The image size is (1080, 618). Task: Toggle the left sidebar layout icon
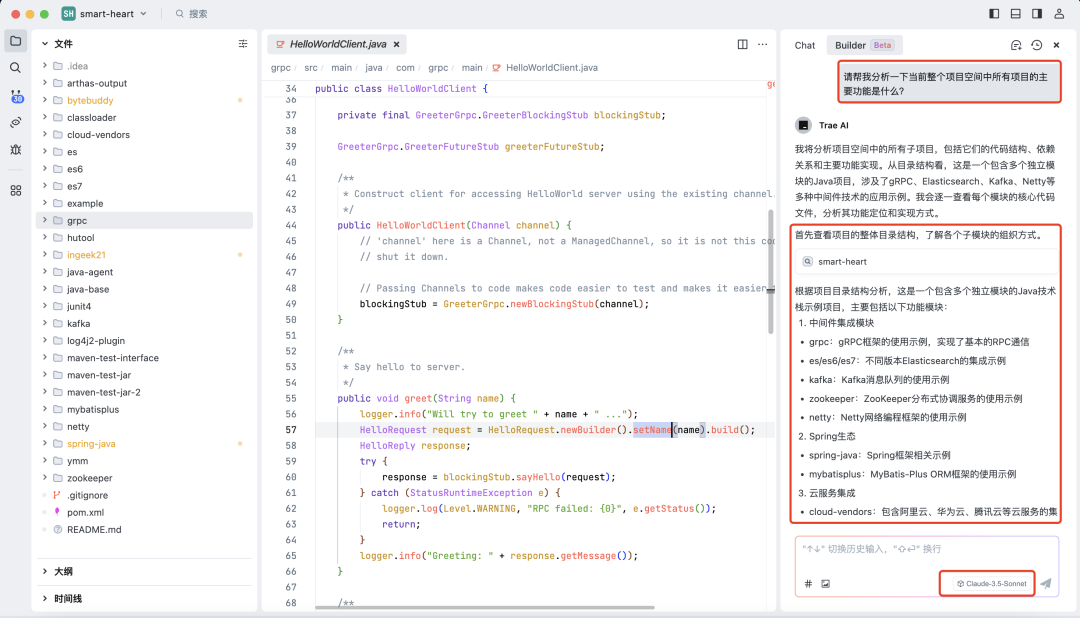(x=994, y=14)
